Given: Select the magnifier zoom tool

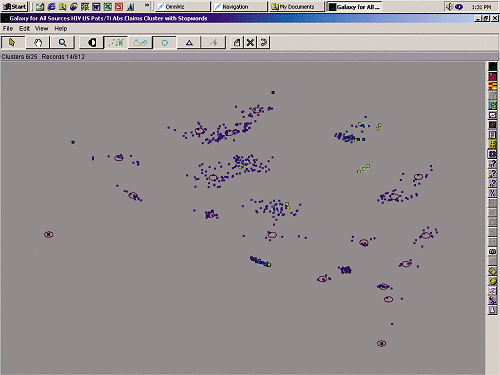Looking at the screenshot, I should coord(62,43).
